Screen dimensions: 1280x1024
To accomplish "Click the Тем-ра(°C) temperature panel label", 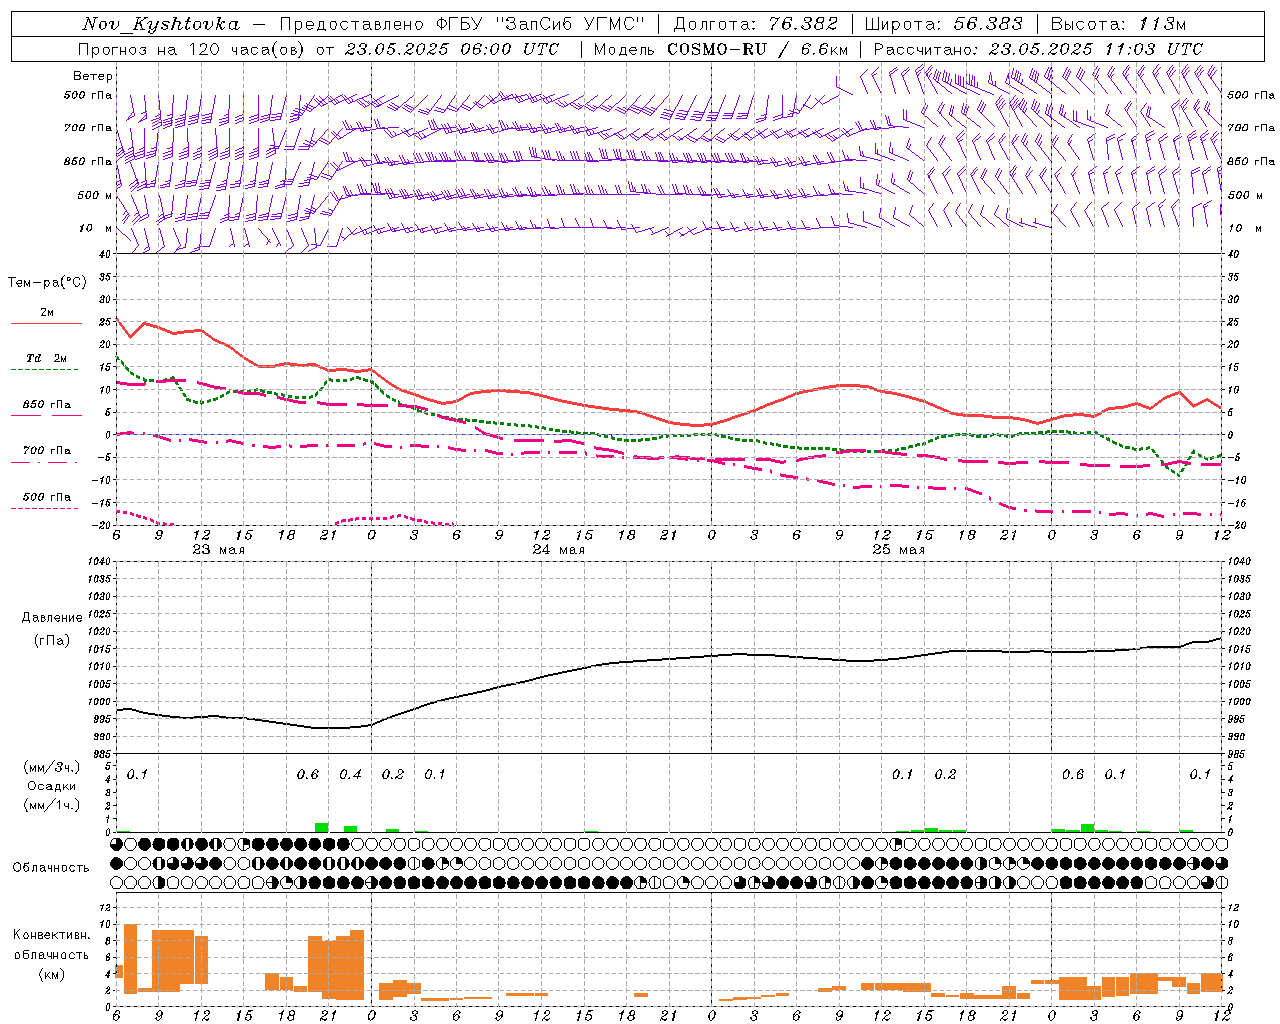I will click(47, 283).
